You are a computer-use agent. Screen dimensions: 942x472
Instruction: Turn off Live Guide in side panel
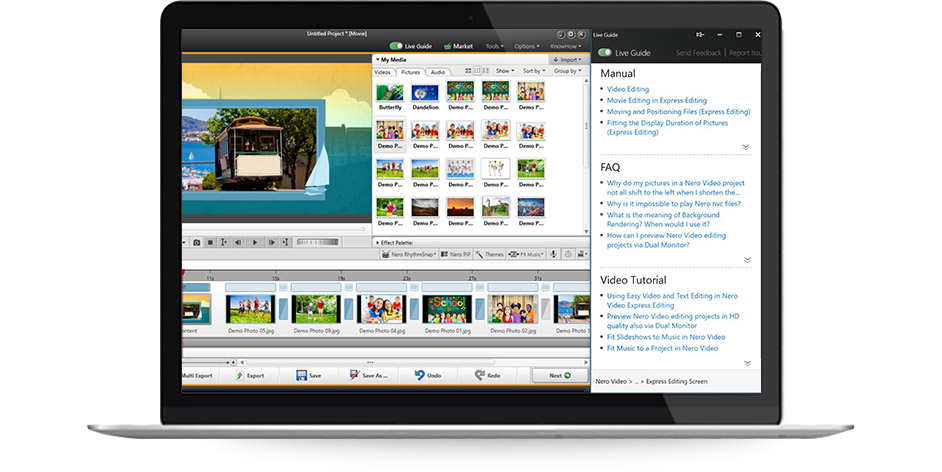pos(604,52)
